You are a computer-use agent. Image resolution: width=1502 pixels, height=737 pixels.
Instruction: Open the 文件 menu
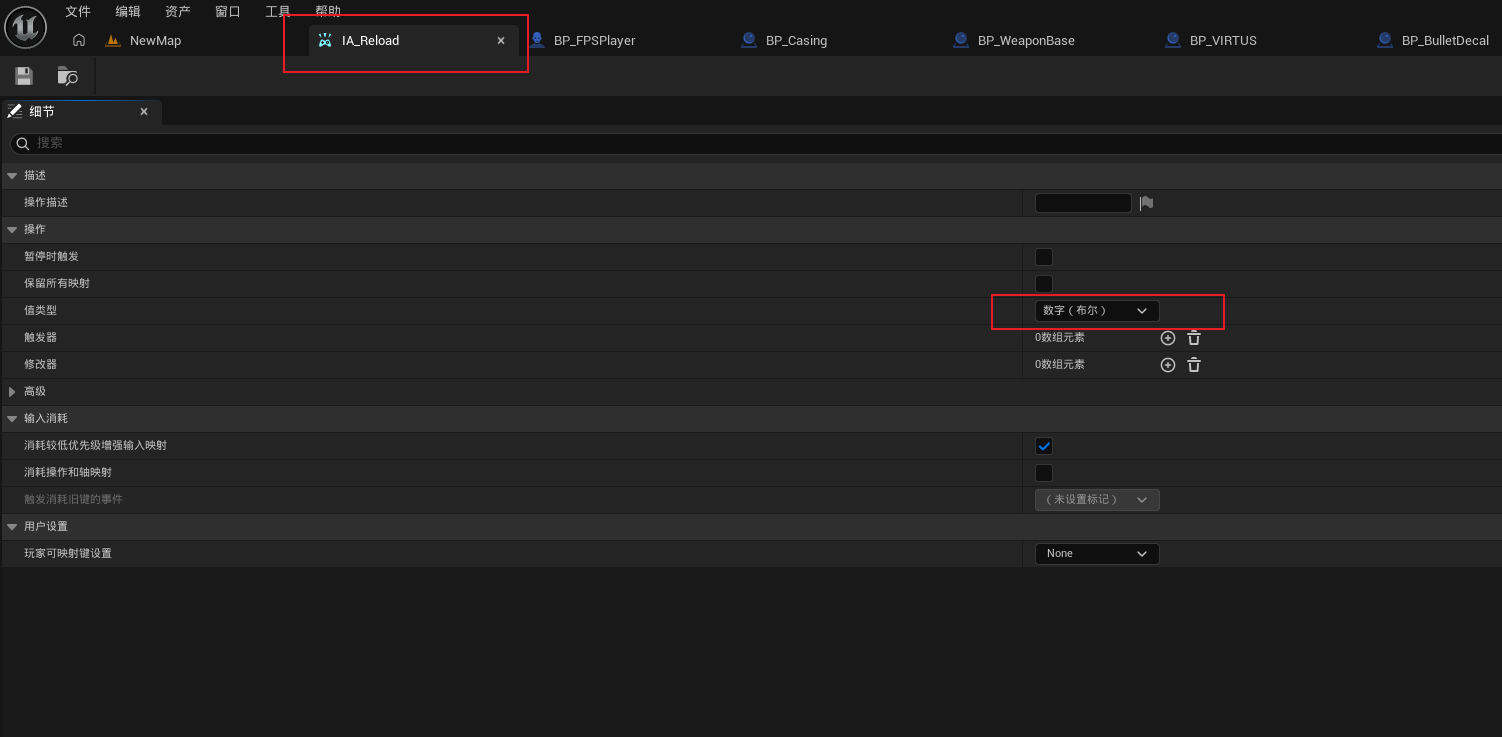point(78,12)
